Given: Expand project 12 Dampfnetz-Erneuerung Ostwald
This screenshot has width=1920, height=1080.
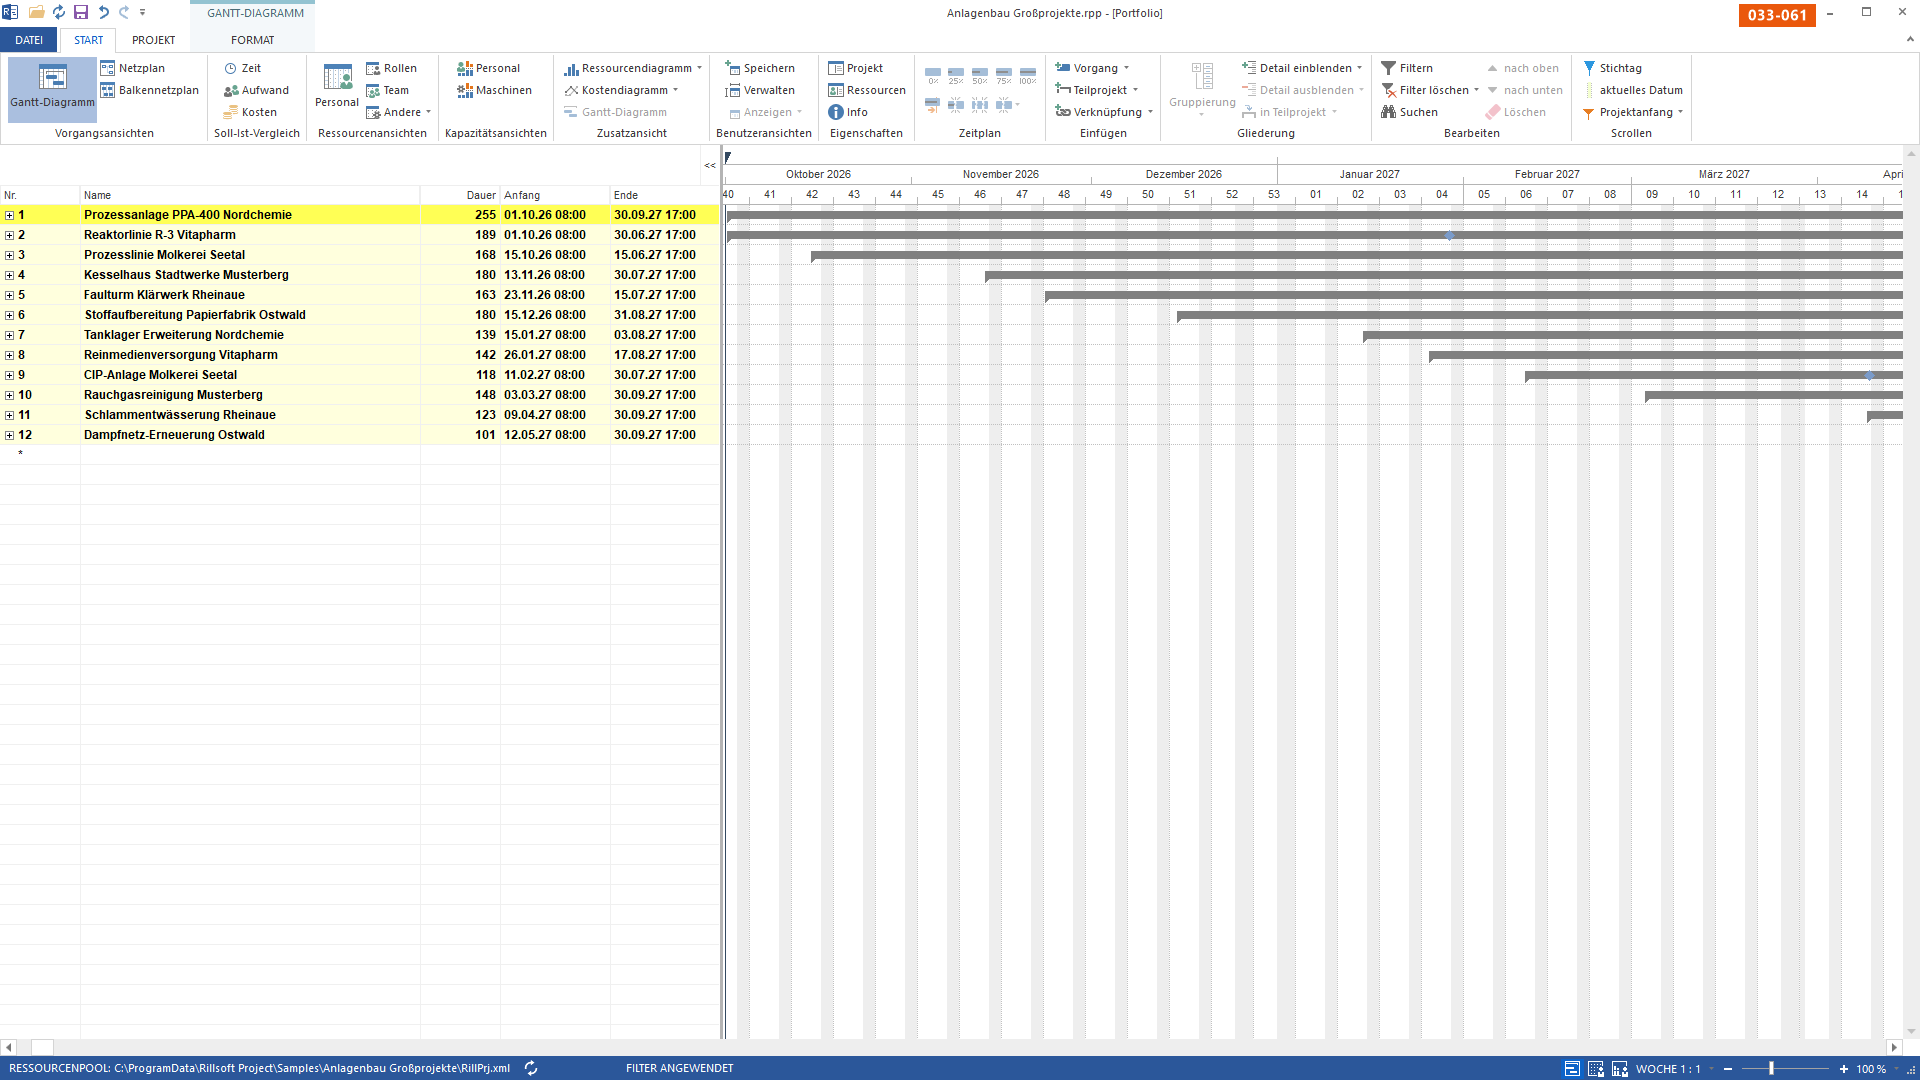Looking at the screenshot, I should click(9, 435).
